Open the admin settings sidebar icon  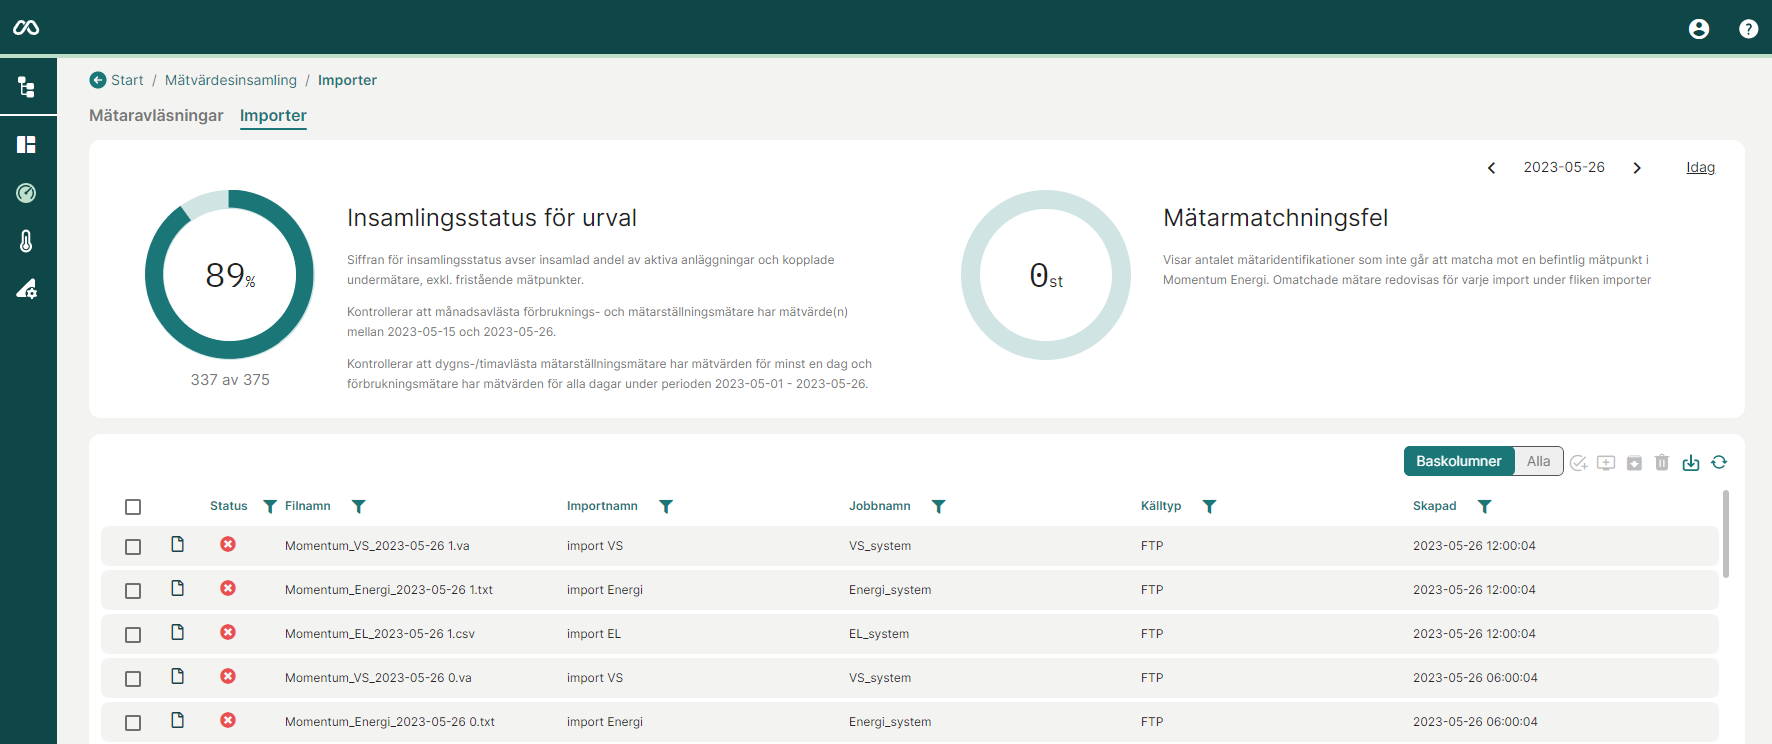tap(27, 289)
